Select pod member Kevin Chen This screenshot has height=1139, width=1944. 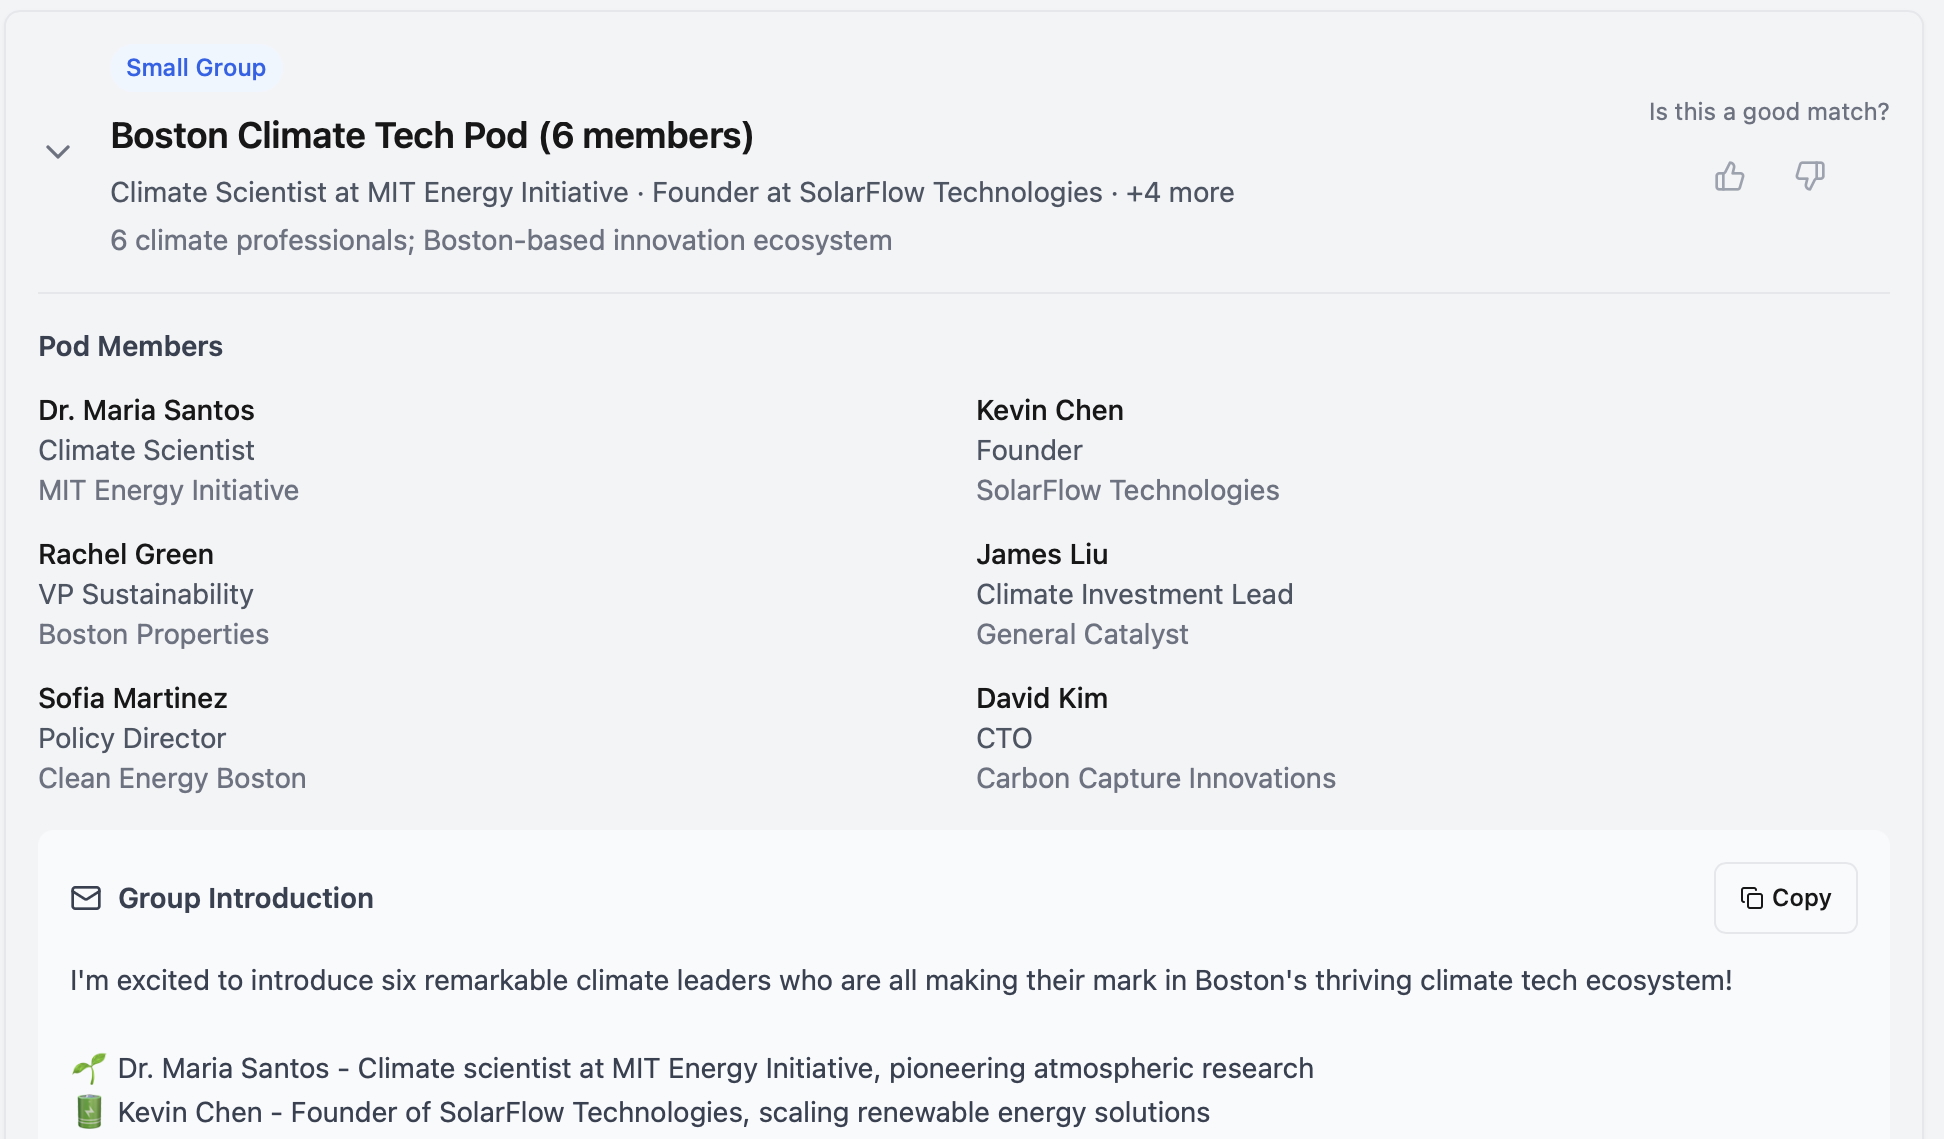[1049, 410]
